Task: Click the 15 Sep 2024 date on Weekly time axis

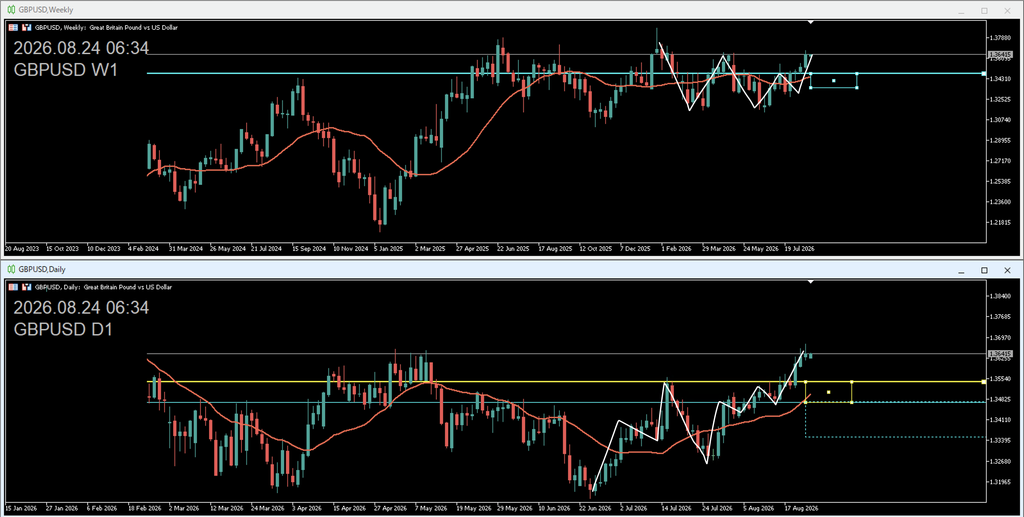Action: [x=309, y=249]
